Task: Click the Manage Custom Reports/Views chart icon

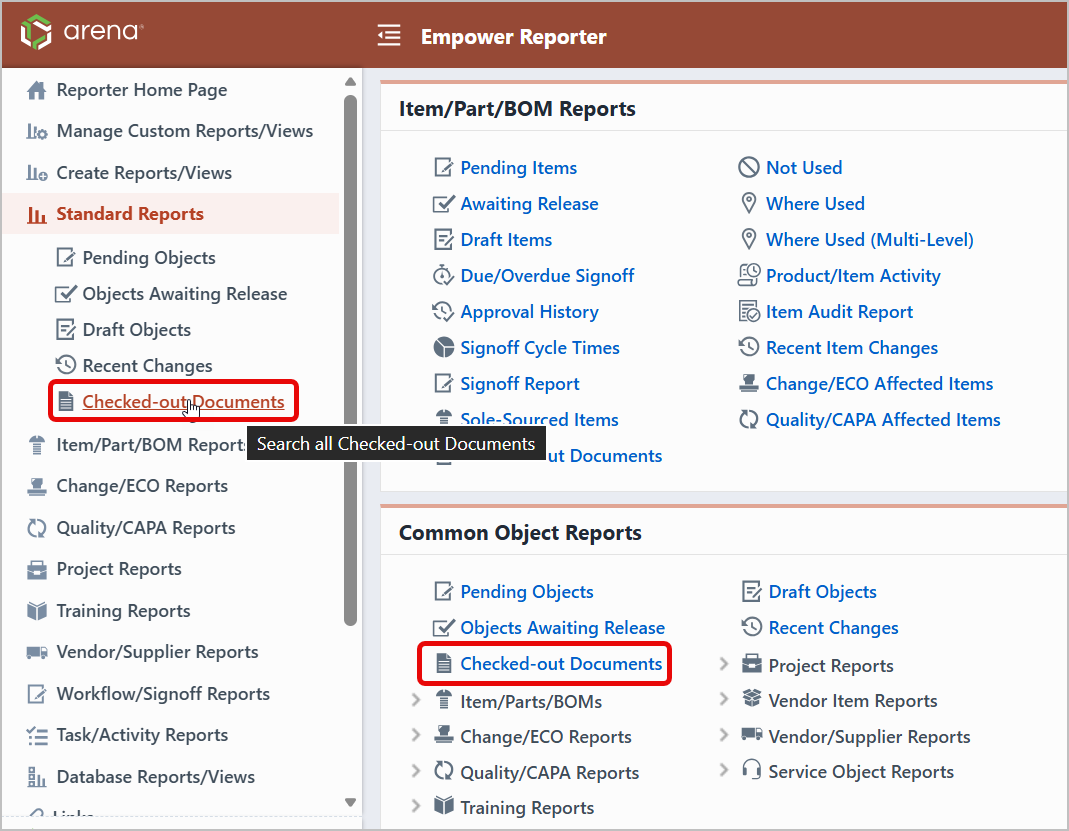Action: click(37, 131)
